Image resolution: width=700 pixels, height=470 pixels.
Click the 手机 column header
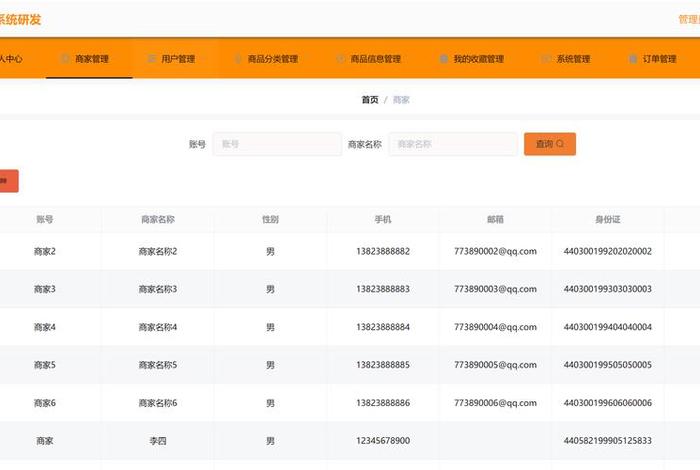pos(383,219)
